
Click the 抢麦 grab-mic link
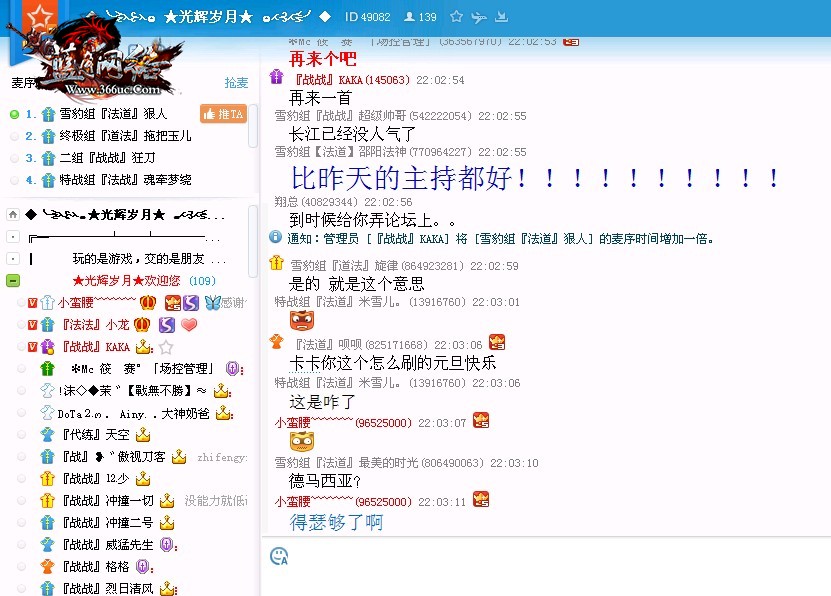click(x=236, y=83)
